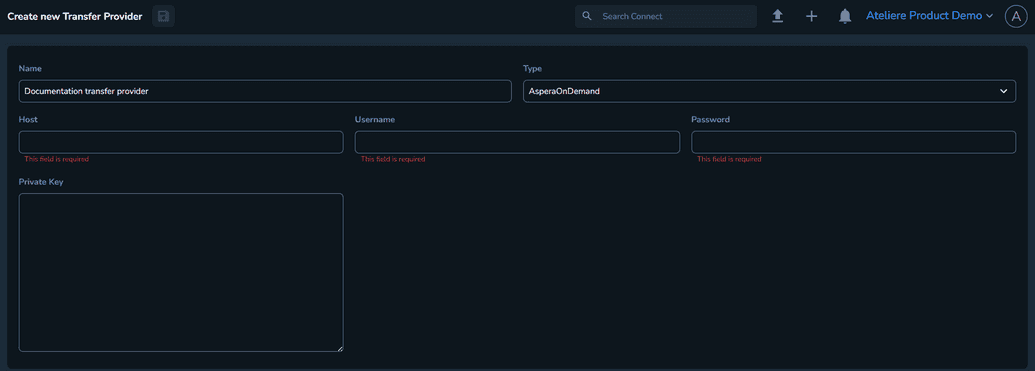
Task: Click the Password input field
Action: (x=853, y=142)
